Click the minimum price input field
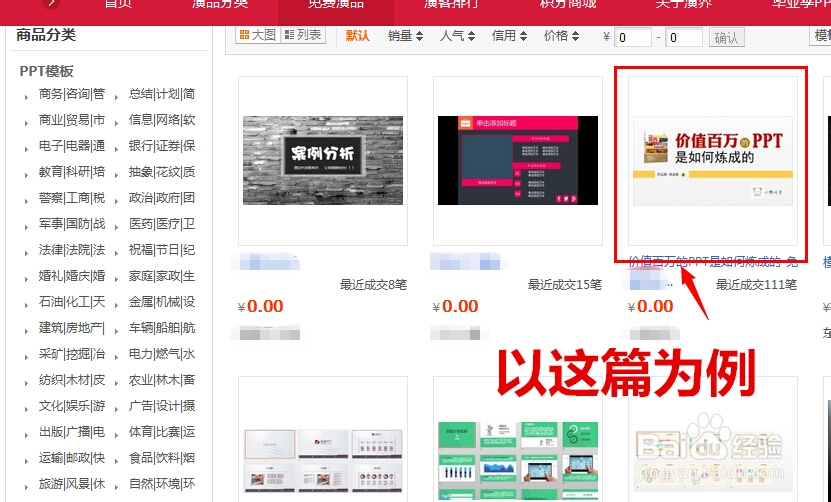 pos(633,38)
